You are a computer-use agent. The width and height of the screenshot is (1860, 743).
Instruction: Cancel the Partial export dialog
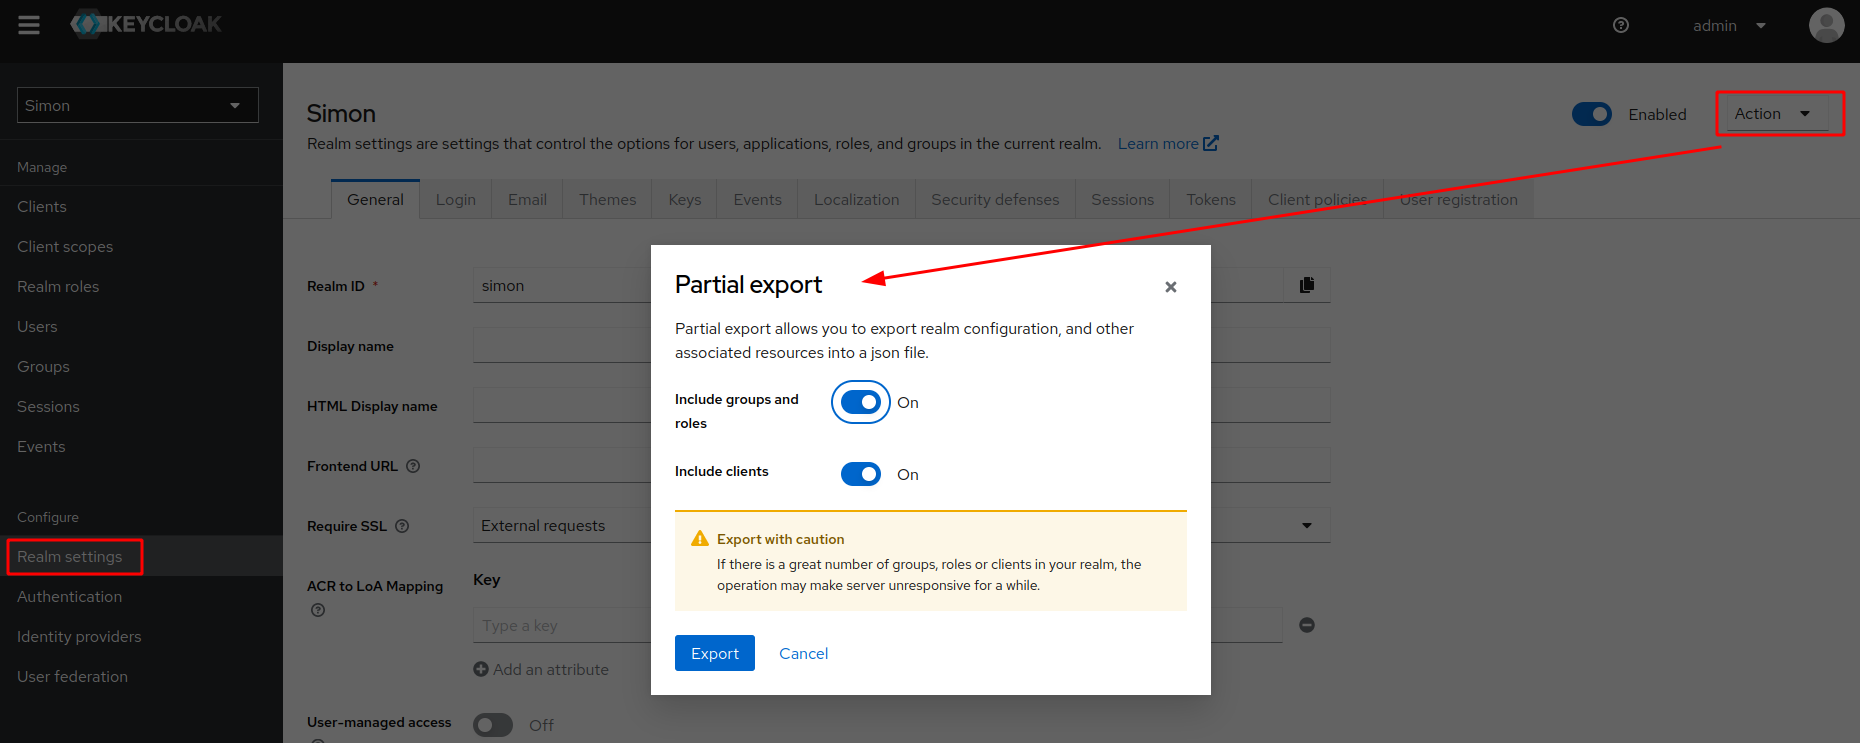(804, 653)
